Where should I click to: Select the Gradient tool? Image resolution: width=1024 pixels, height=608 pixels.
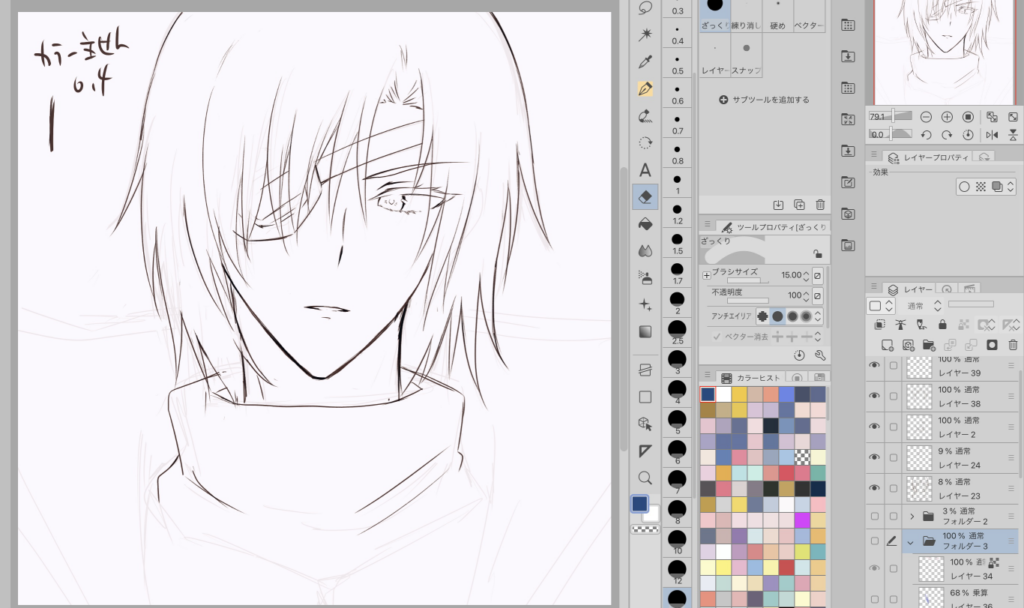(645, 331)
